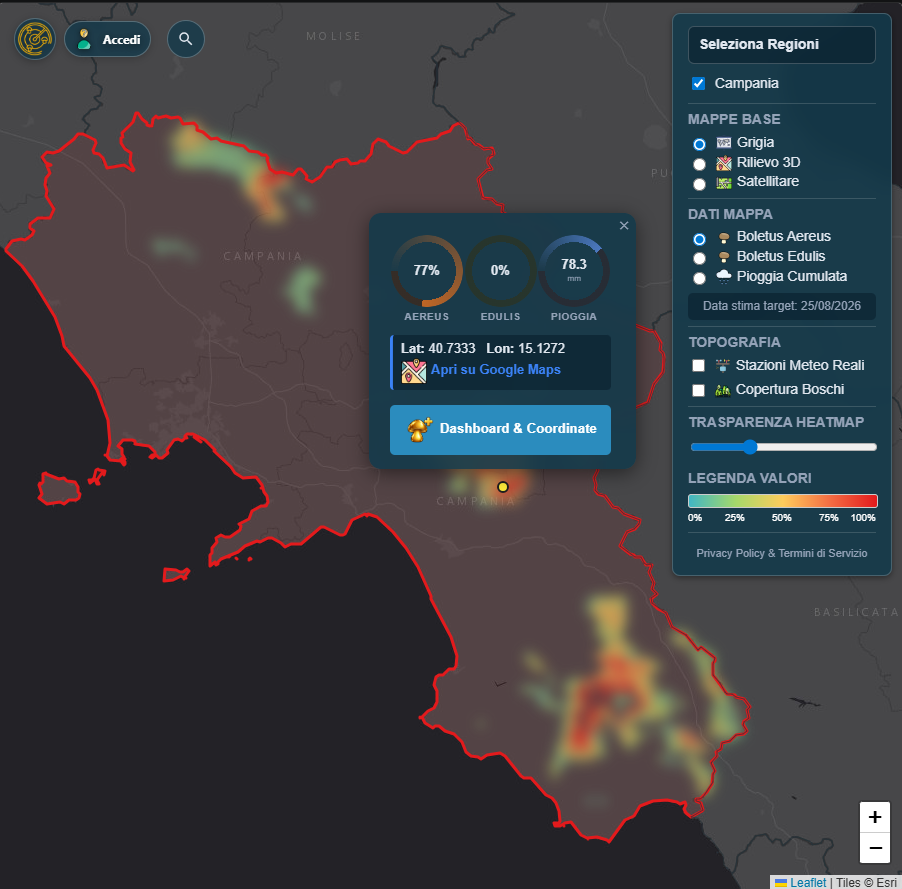Select the Boletus Aereus data radio

pos(699,239)
